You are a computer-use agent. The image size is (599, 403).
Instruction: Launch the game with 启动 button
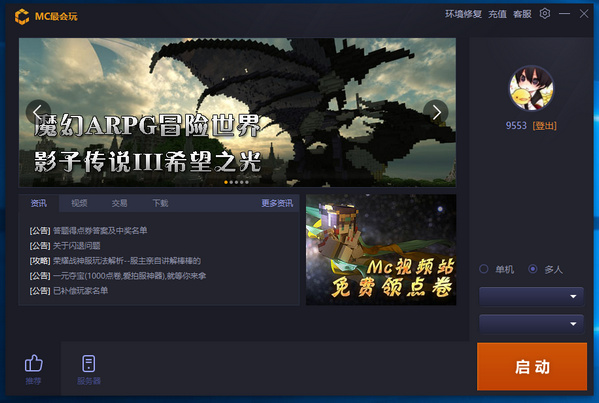[532, 366]
